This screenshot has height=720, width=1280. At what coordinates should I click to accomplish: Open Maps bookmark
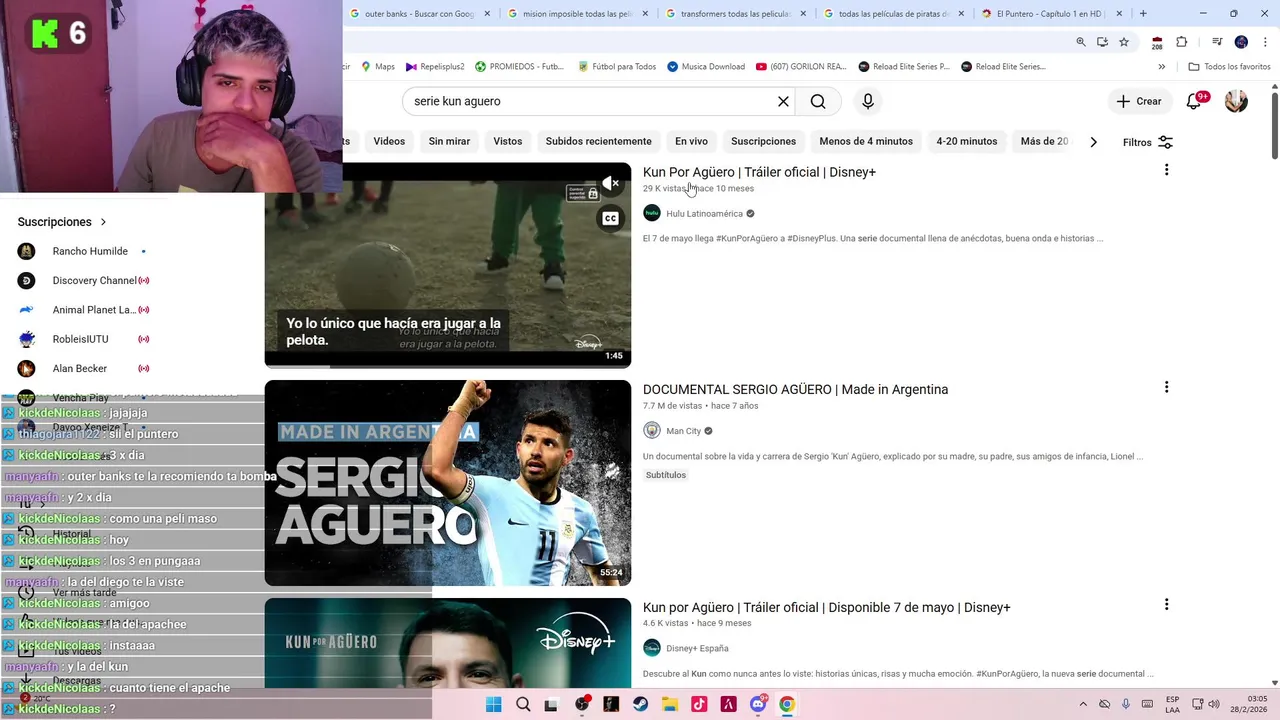point(376,67)
